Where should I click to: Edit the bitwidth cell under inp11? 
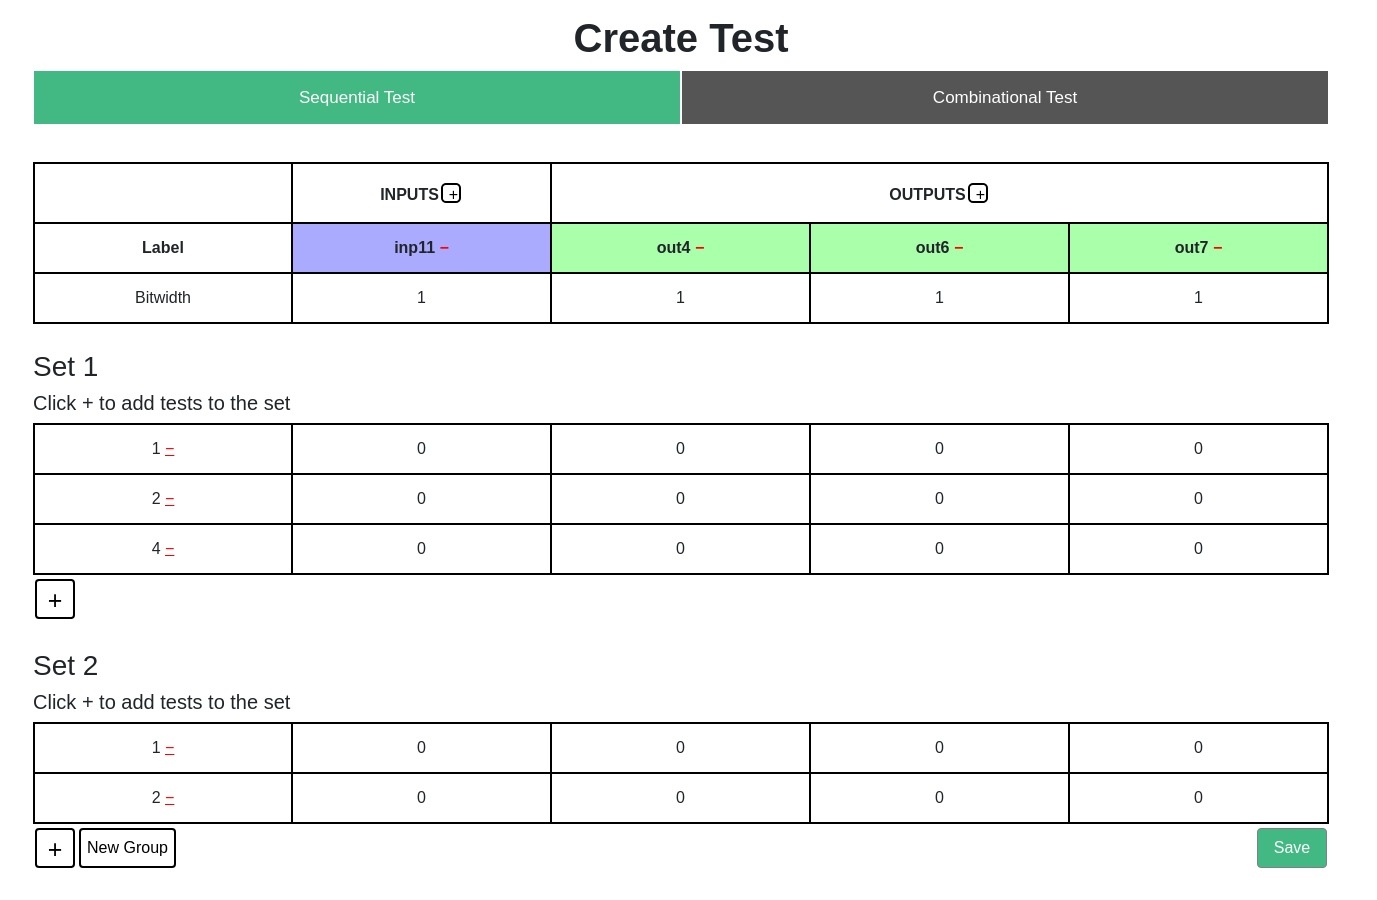pyautogui.click(x=421, y=297)
